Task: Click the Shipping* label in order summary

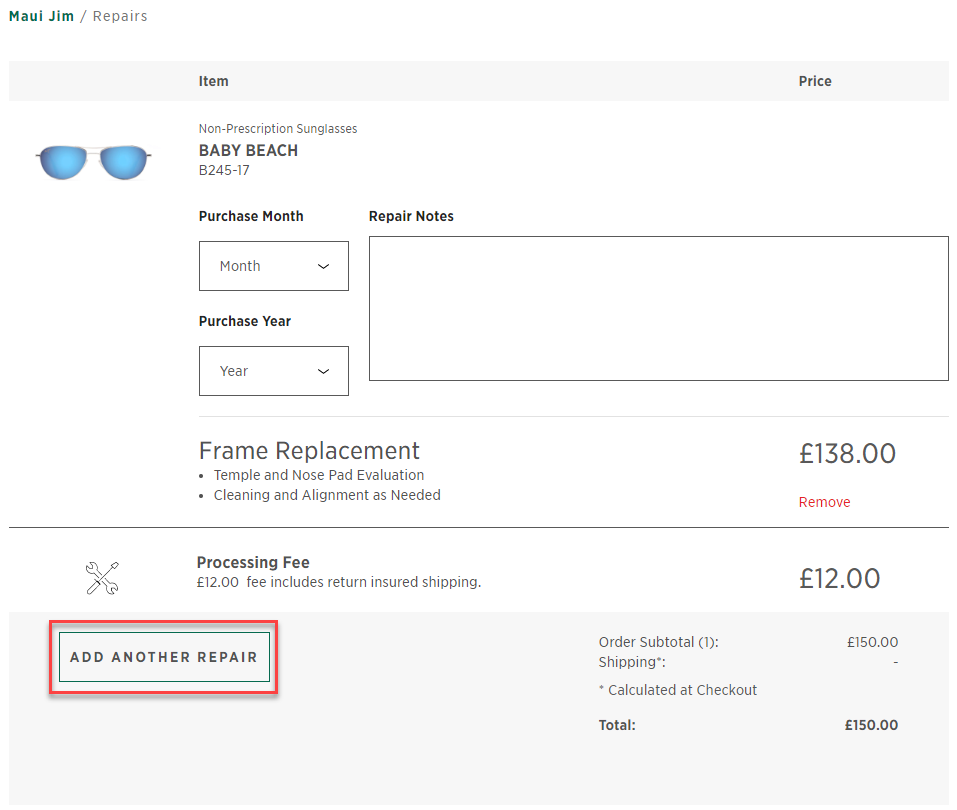Action: 632,662
